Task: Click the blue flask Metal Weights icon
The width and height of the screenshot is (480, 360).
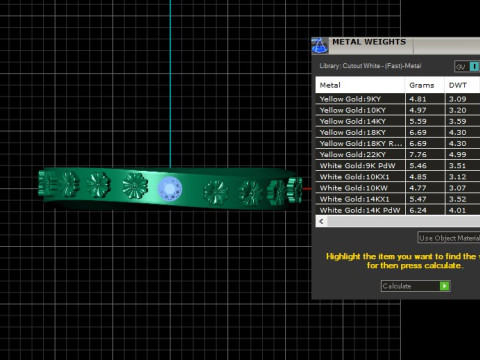Action: click(320, 46)
